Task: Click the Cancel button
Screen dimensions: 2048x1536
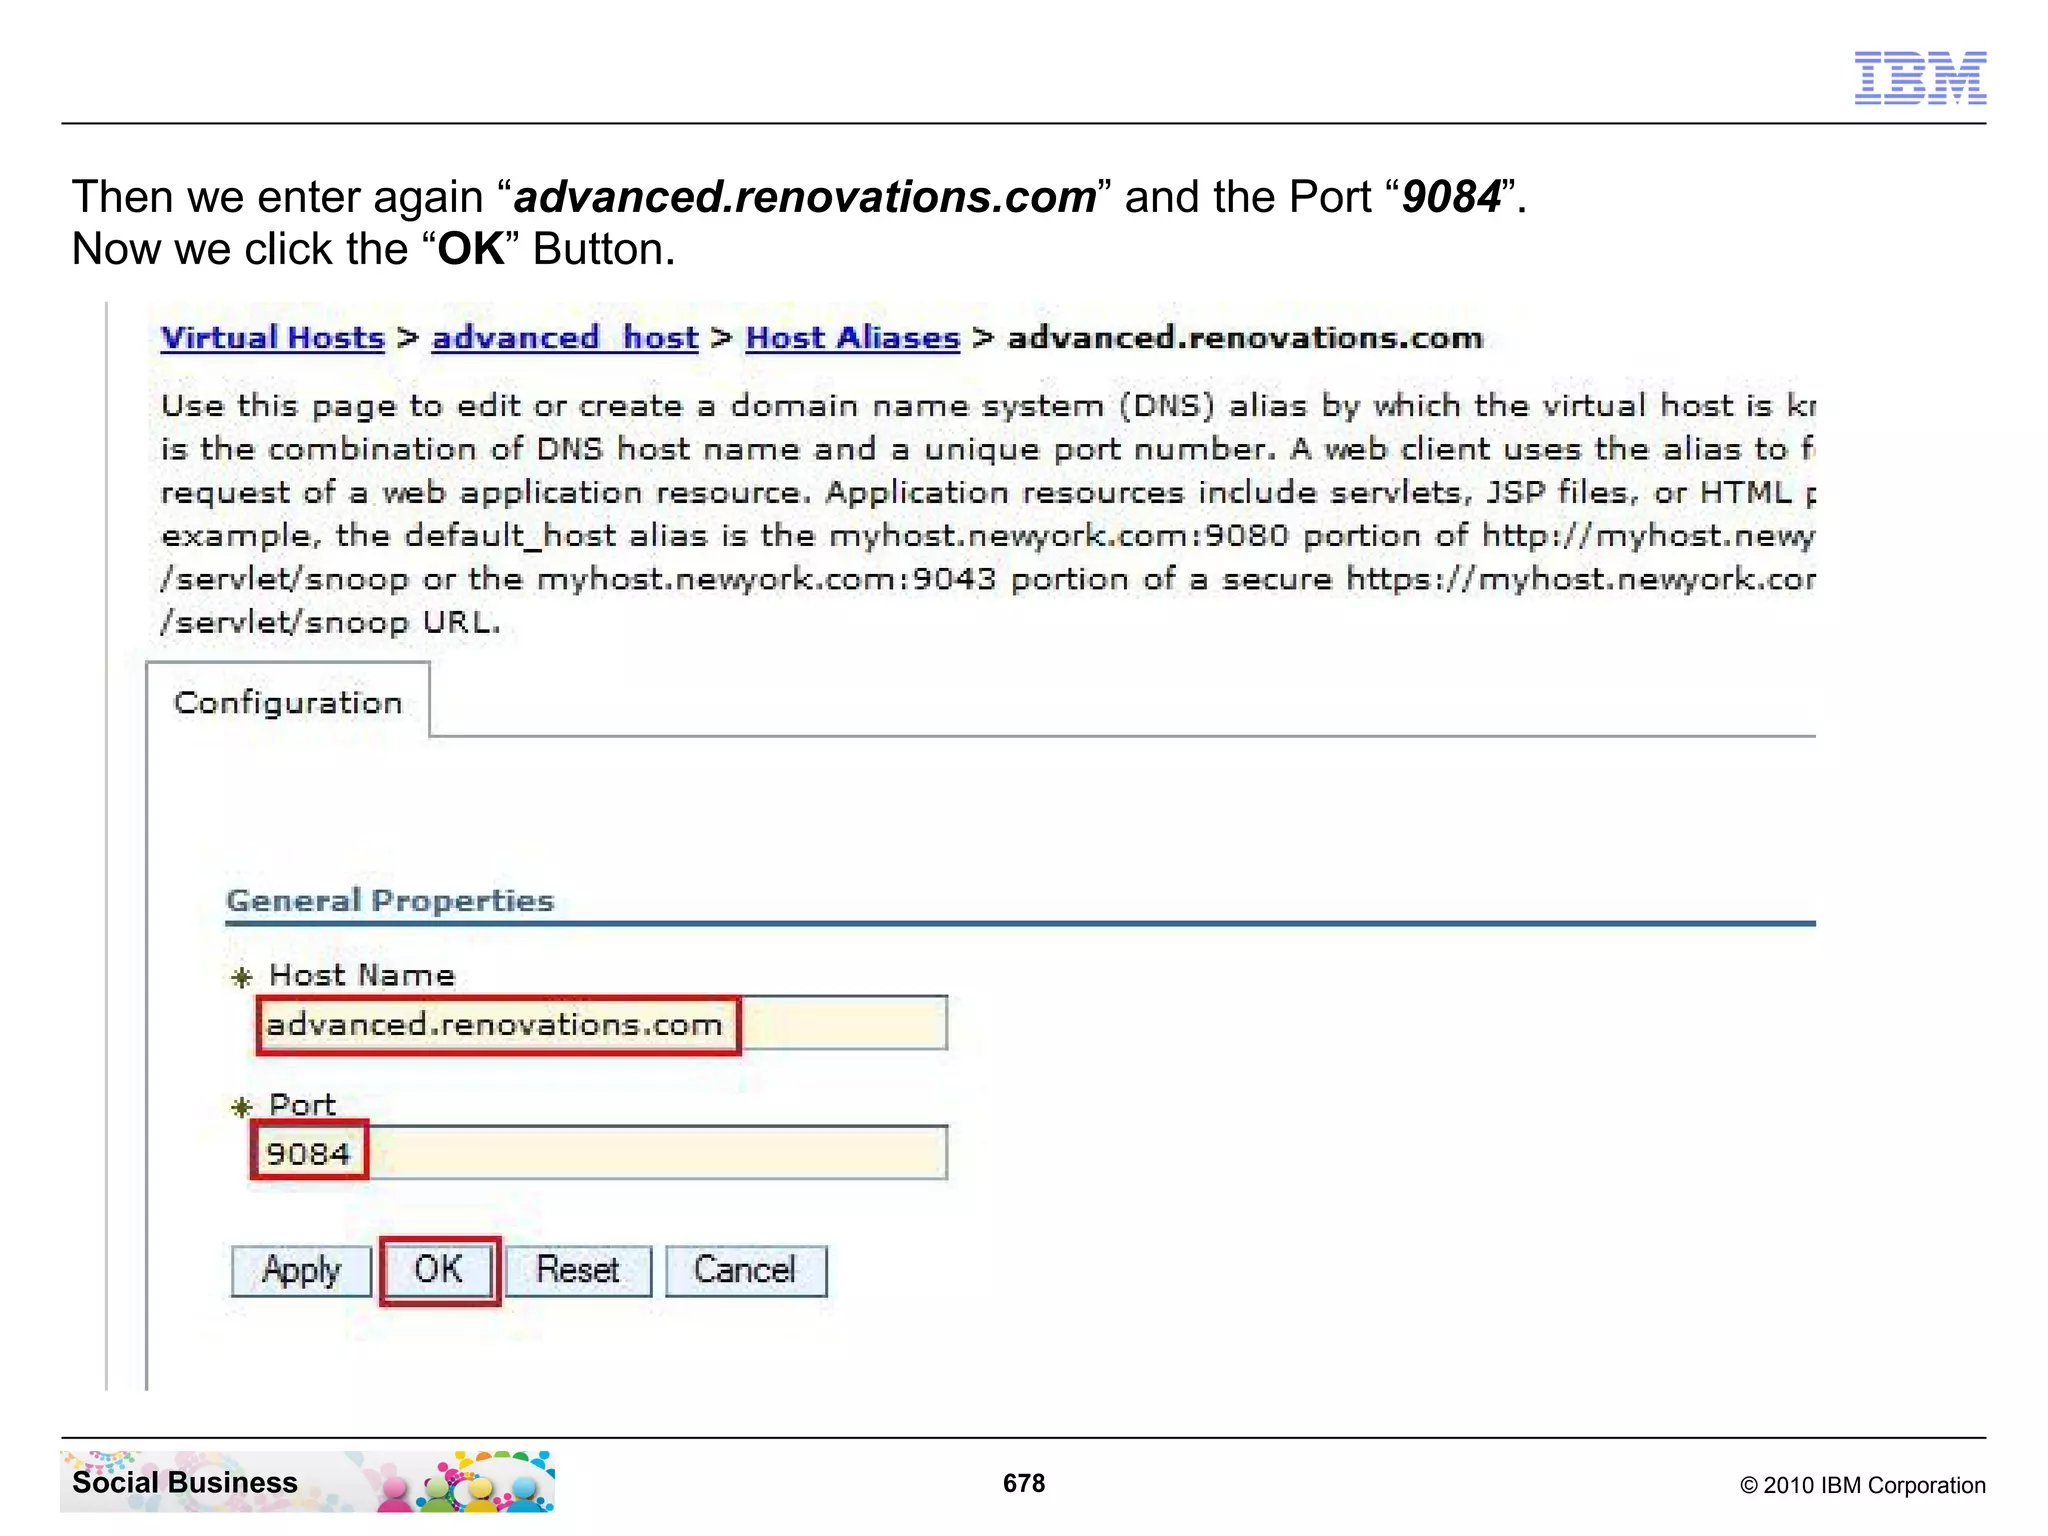Action: point(746,1271)
